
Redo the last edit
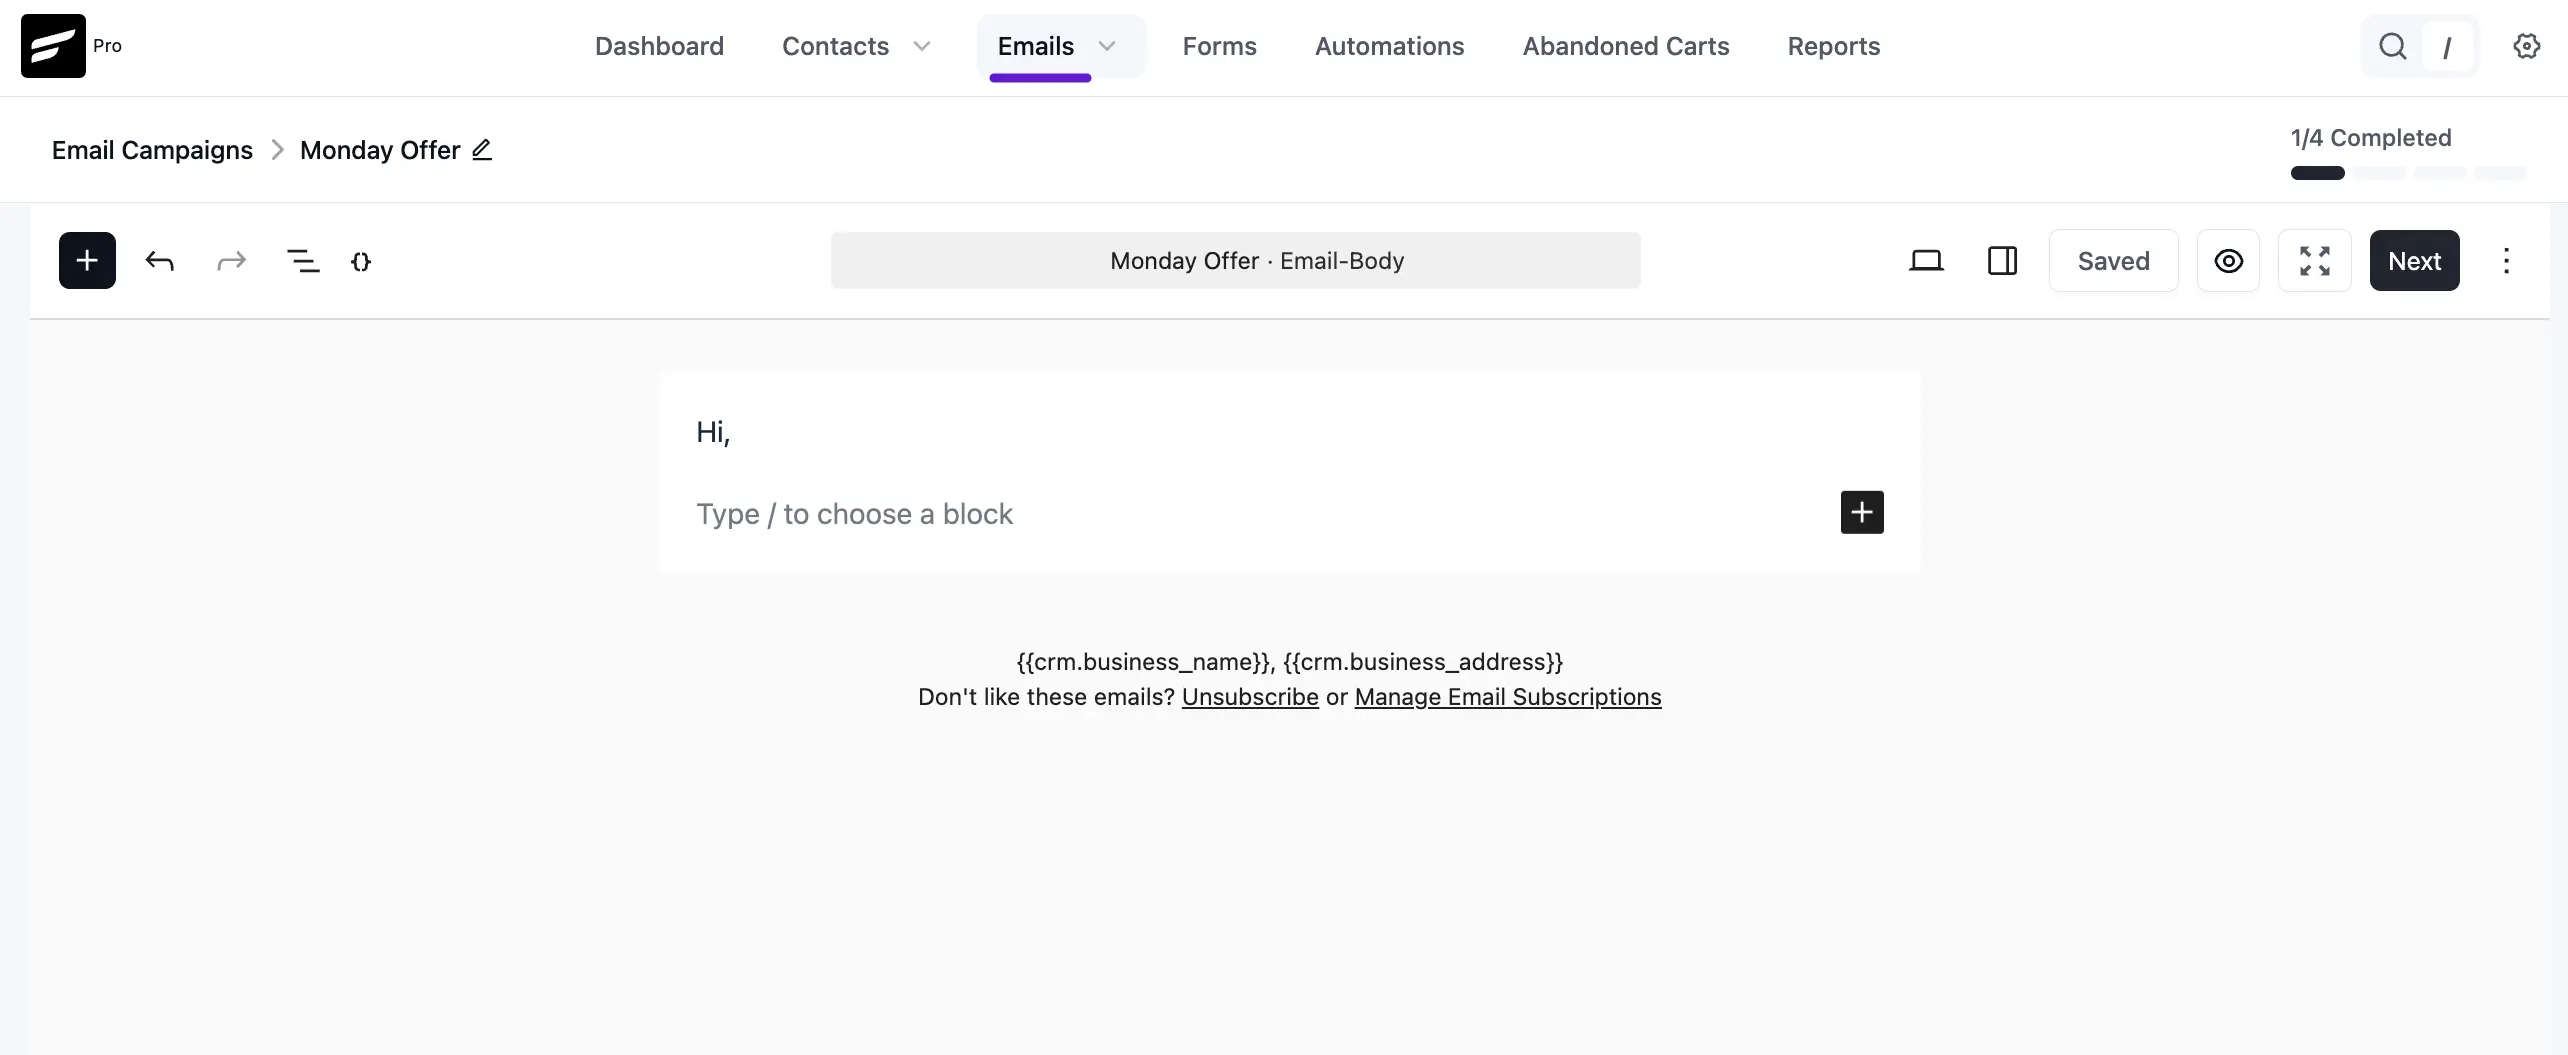point(232,261)
